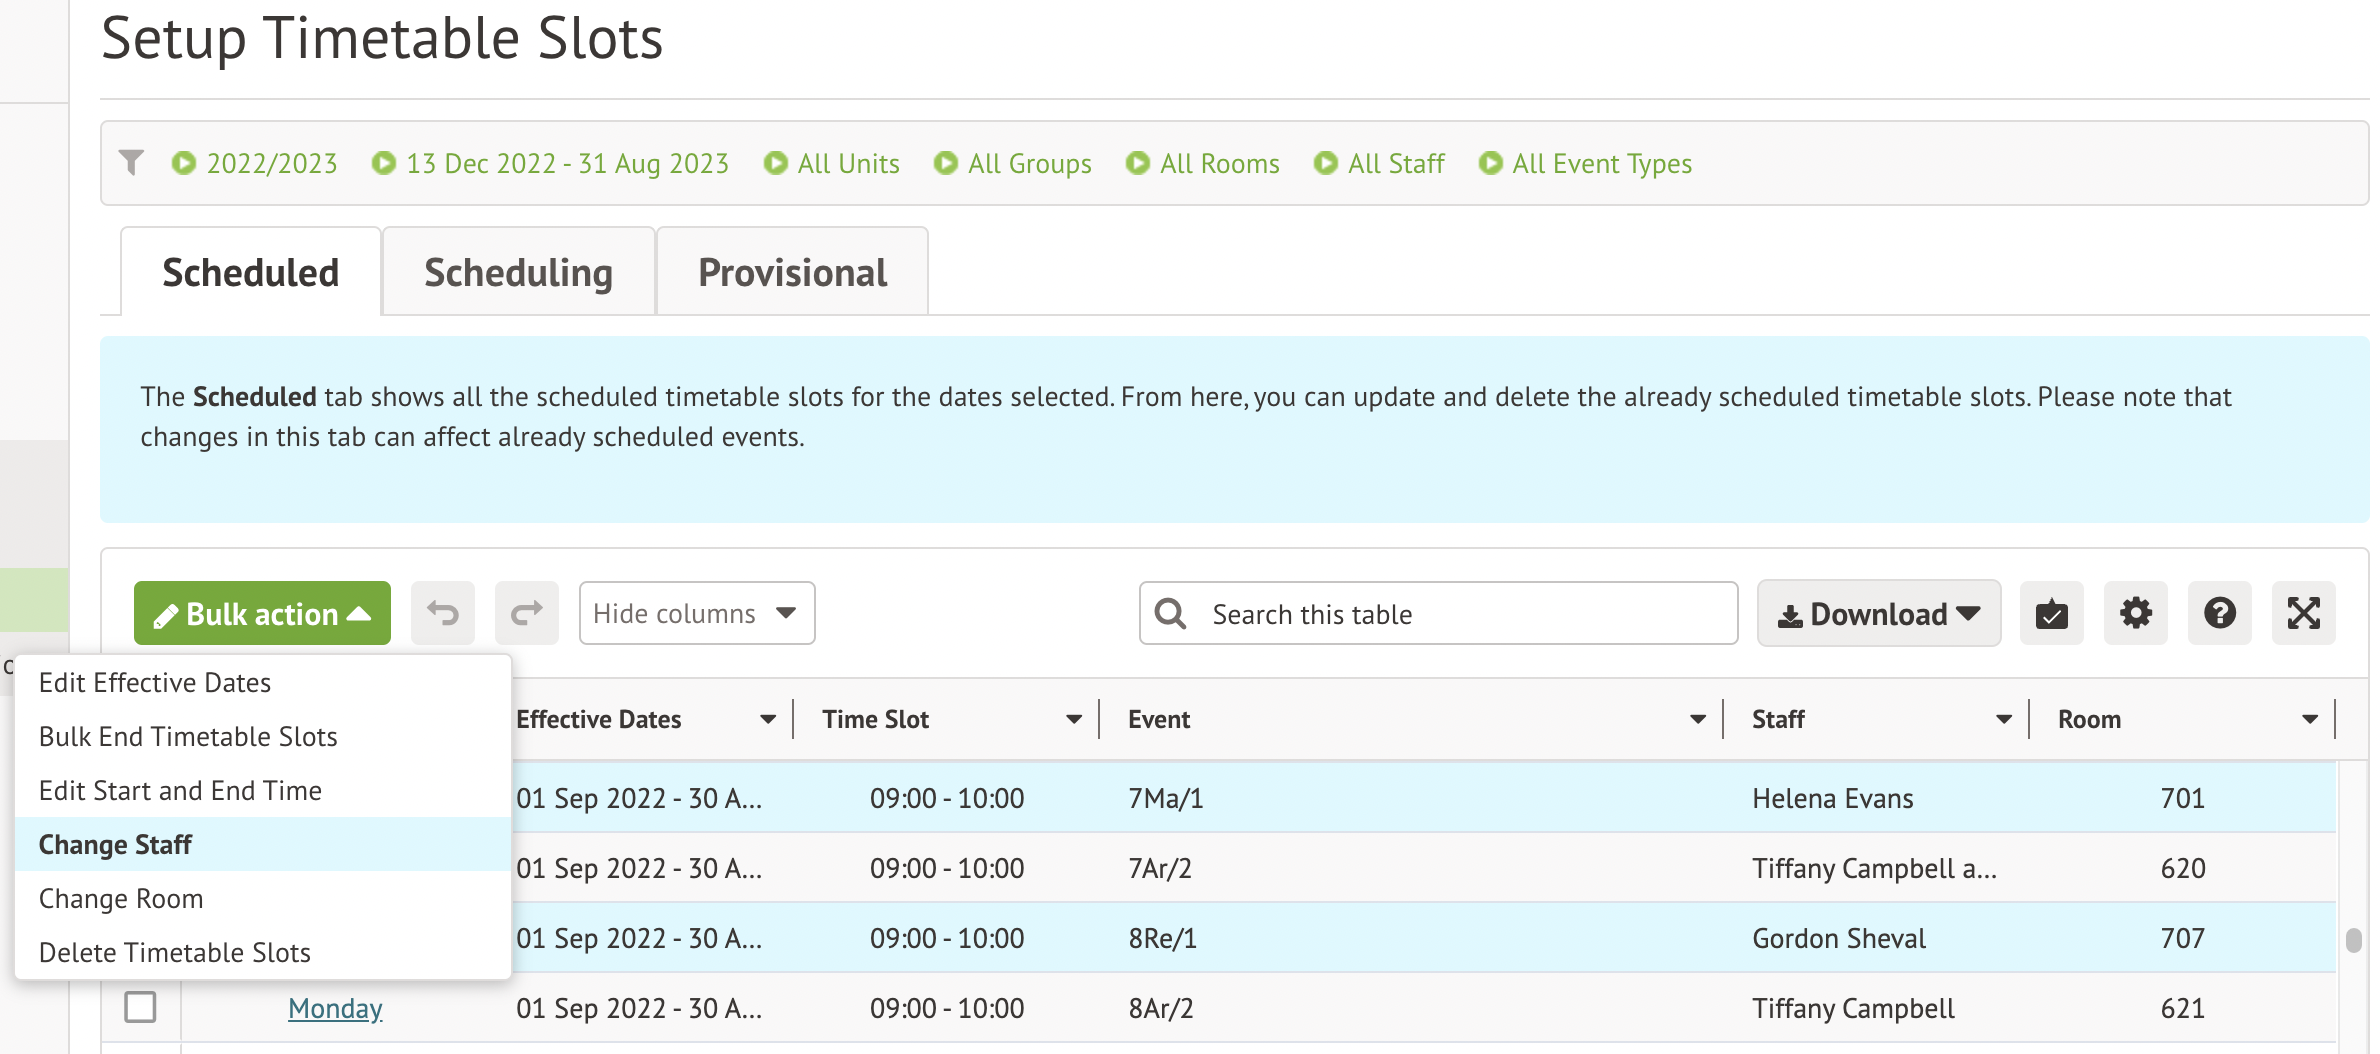Open the Download dropdown button
Screen dimensions: 2380x1054
[x=1878, y=613]
